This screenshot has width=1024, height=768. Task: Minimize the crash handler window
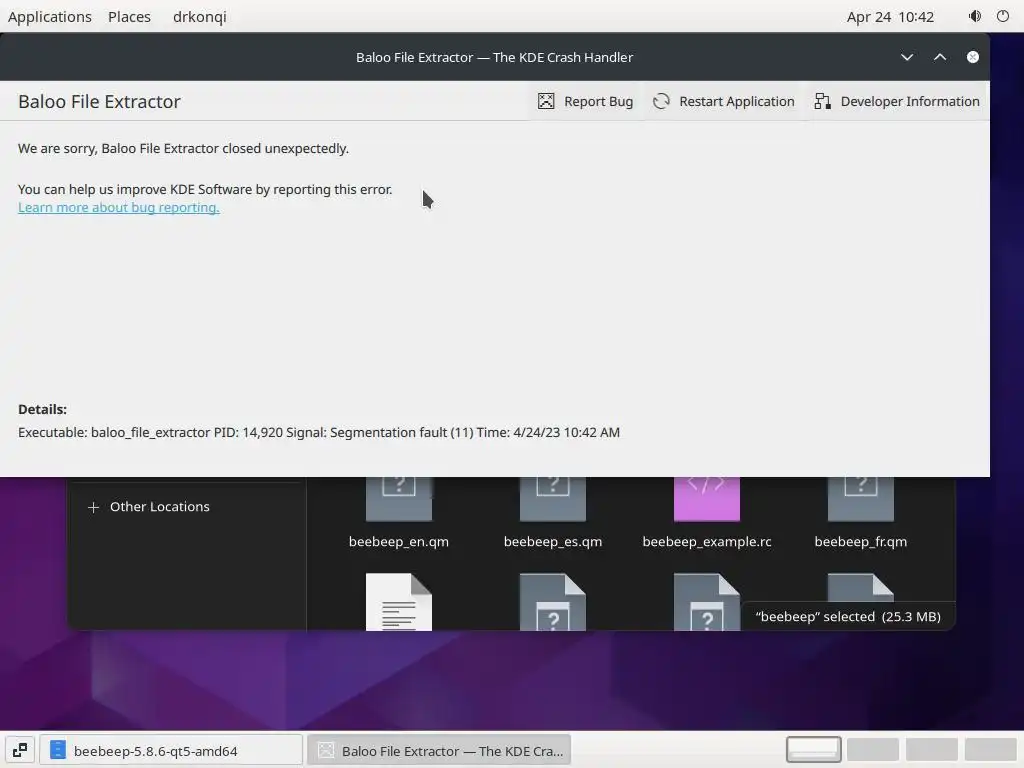[906, 57]
